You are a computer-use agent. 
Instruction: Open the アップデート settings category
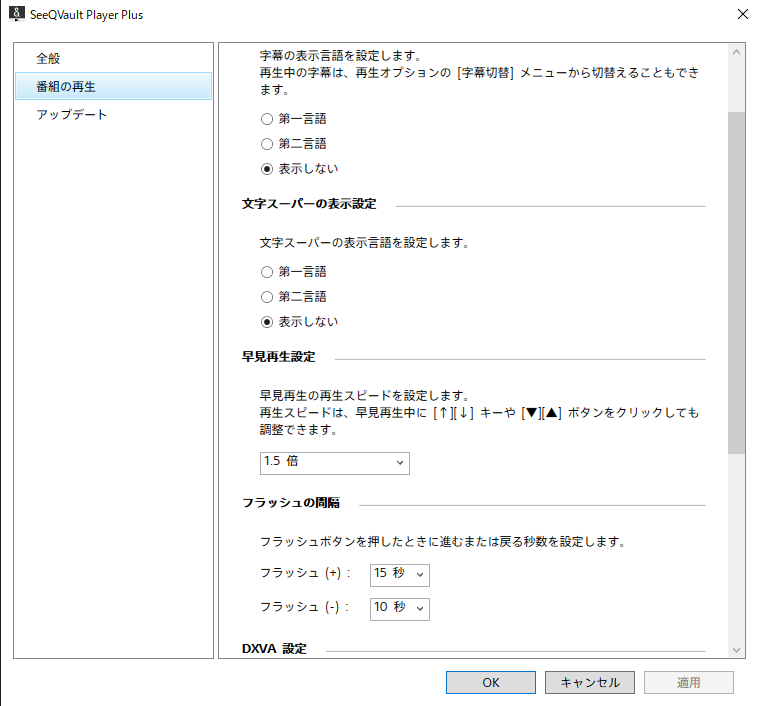tap(72, 115)
